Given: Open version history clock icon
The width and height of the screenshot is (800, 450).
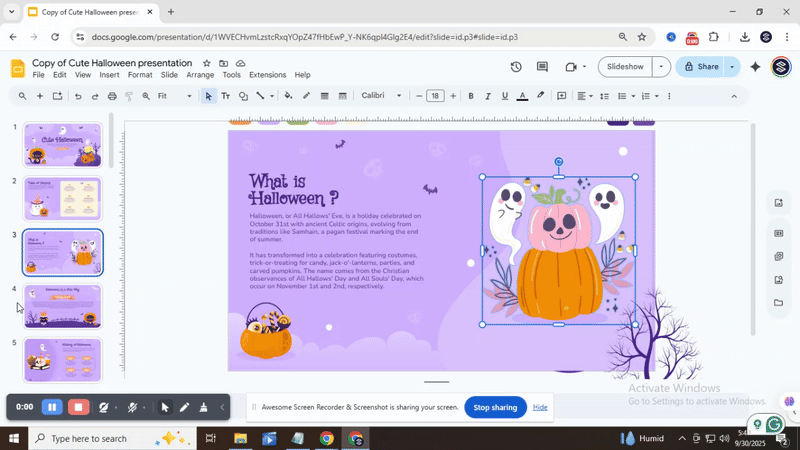Looking at the screenshot, I should 516,67.
